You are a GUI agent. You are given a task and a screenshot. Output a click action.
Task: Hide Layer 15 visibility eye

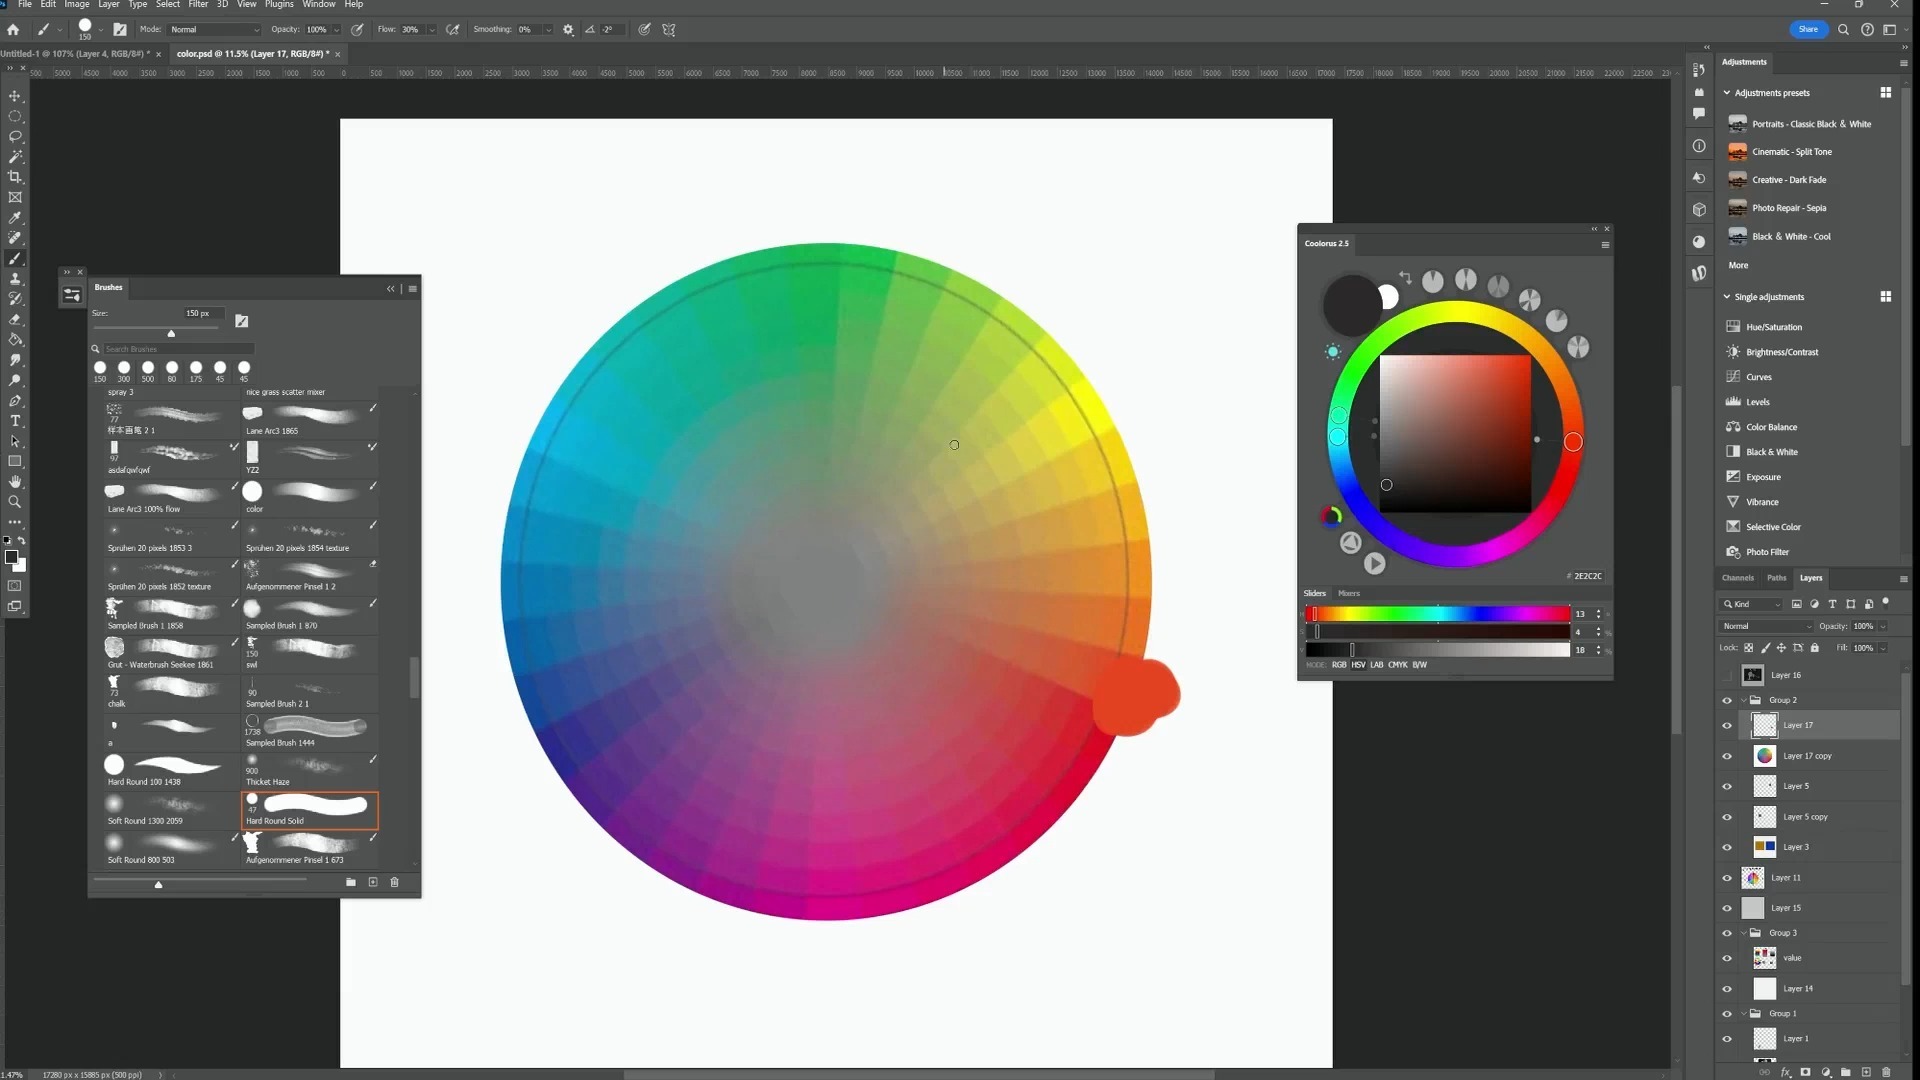(x=1727, y=909)
